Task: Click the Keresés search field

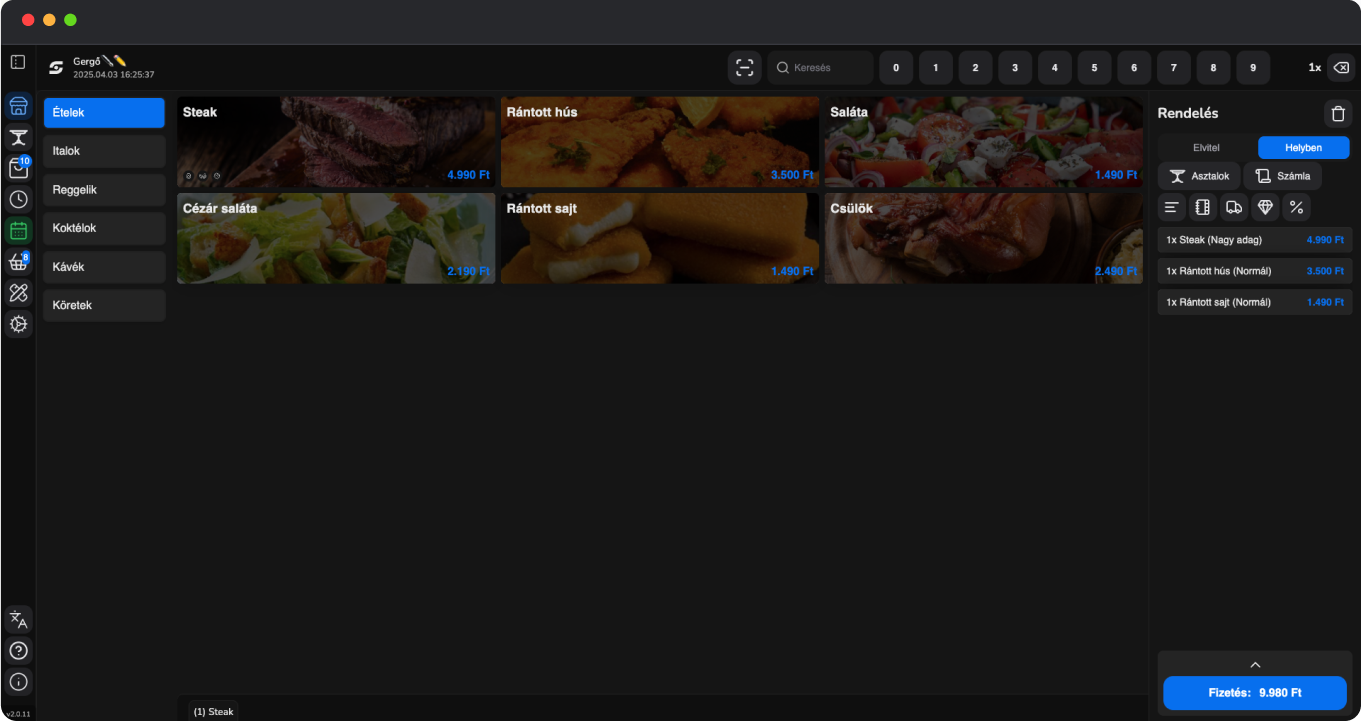Action: coord(820,68)
